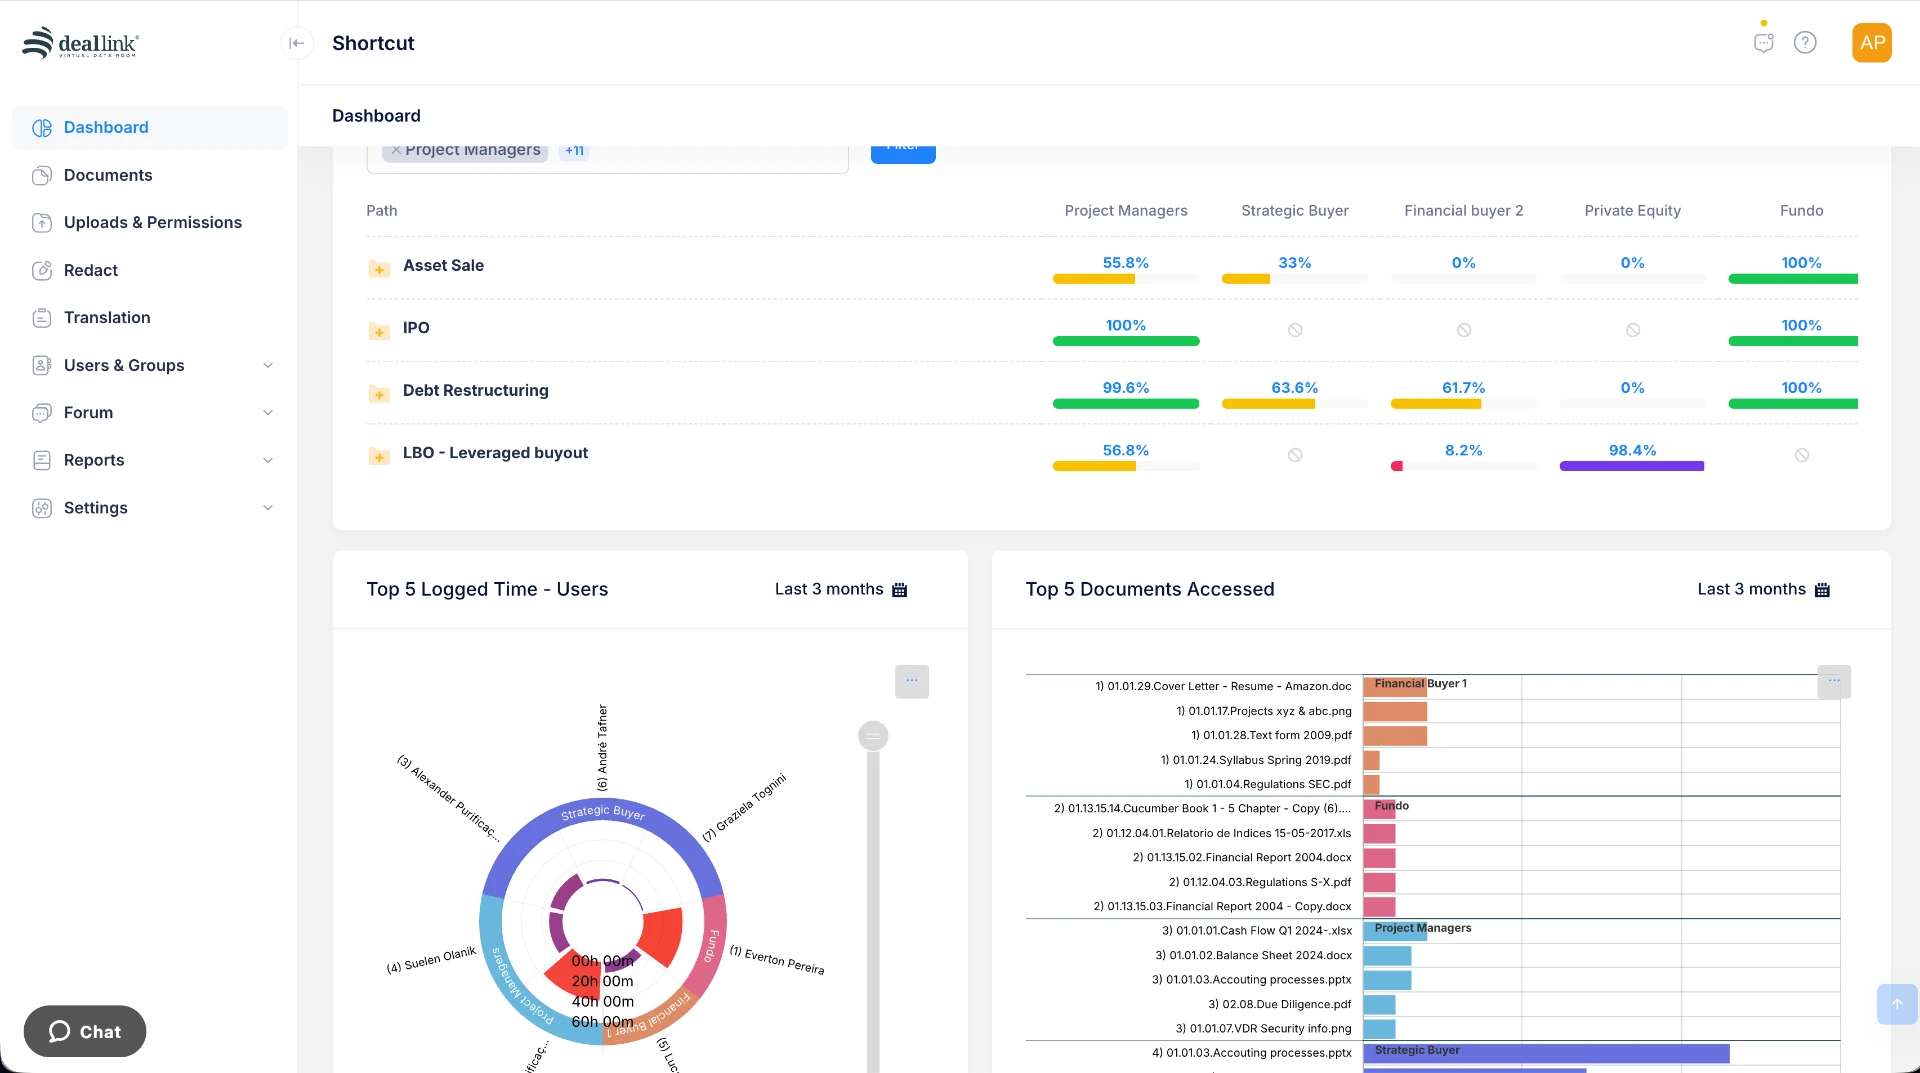This screenshot has width=1920, height=1073.
Task: Open the logged time chart options menu
Action: pos(912,682)
